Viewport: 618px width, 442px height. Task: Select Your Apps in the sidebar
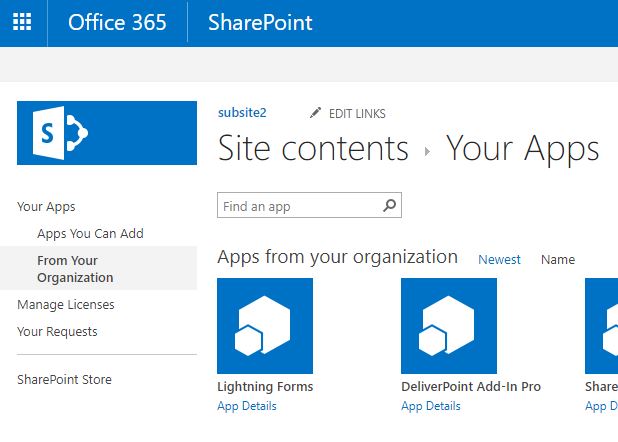pos(46,207)
